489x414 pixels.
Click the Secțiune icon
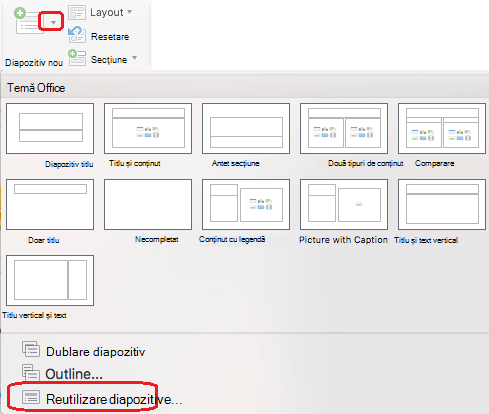coord(77,57)
